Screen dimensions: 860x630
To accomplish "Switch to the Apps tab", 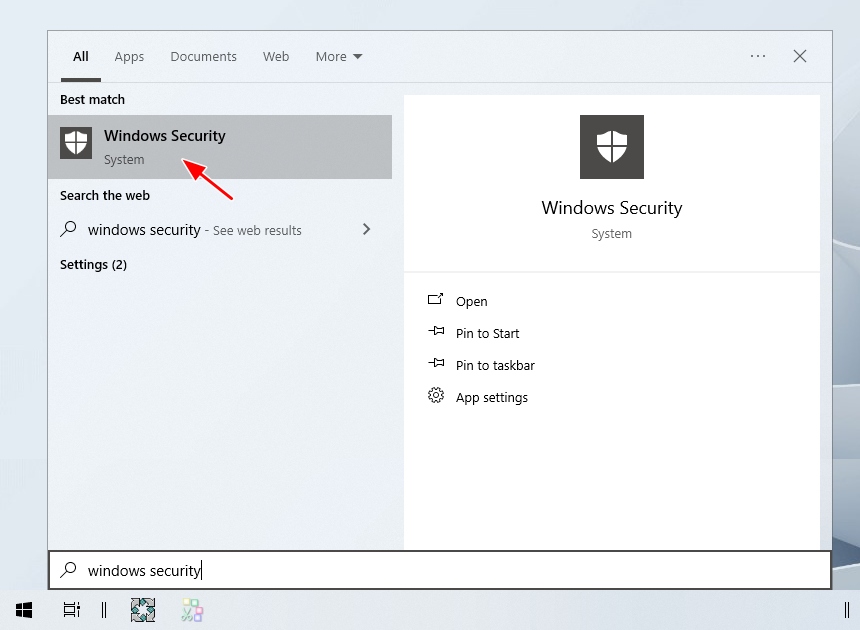I will [x=129, y=57].
